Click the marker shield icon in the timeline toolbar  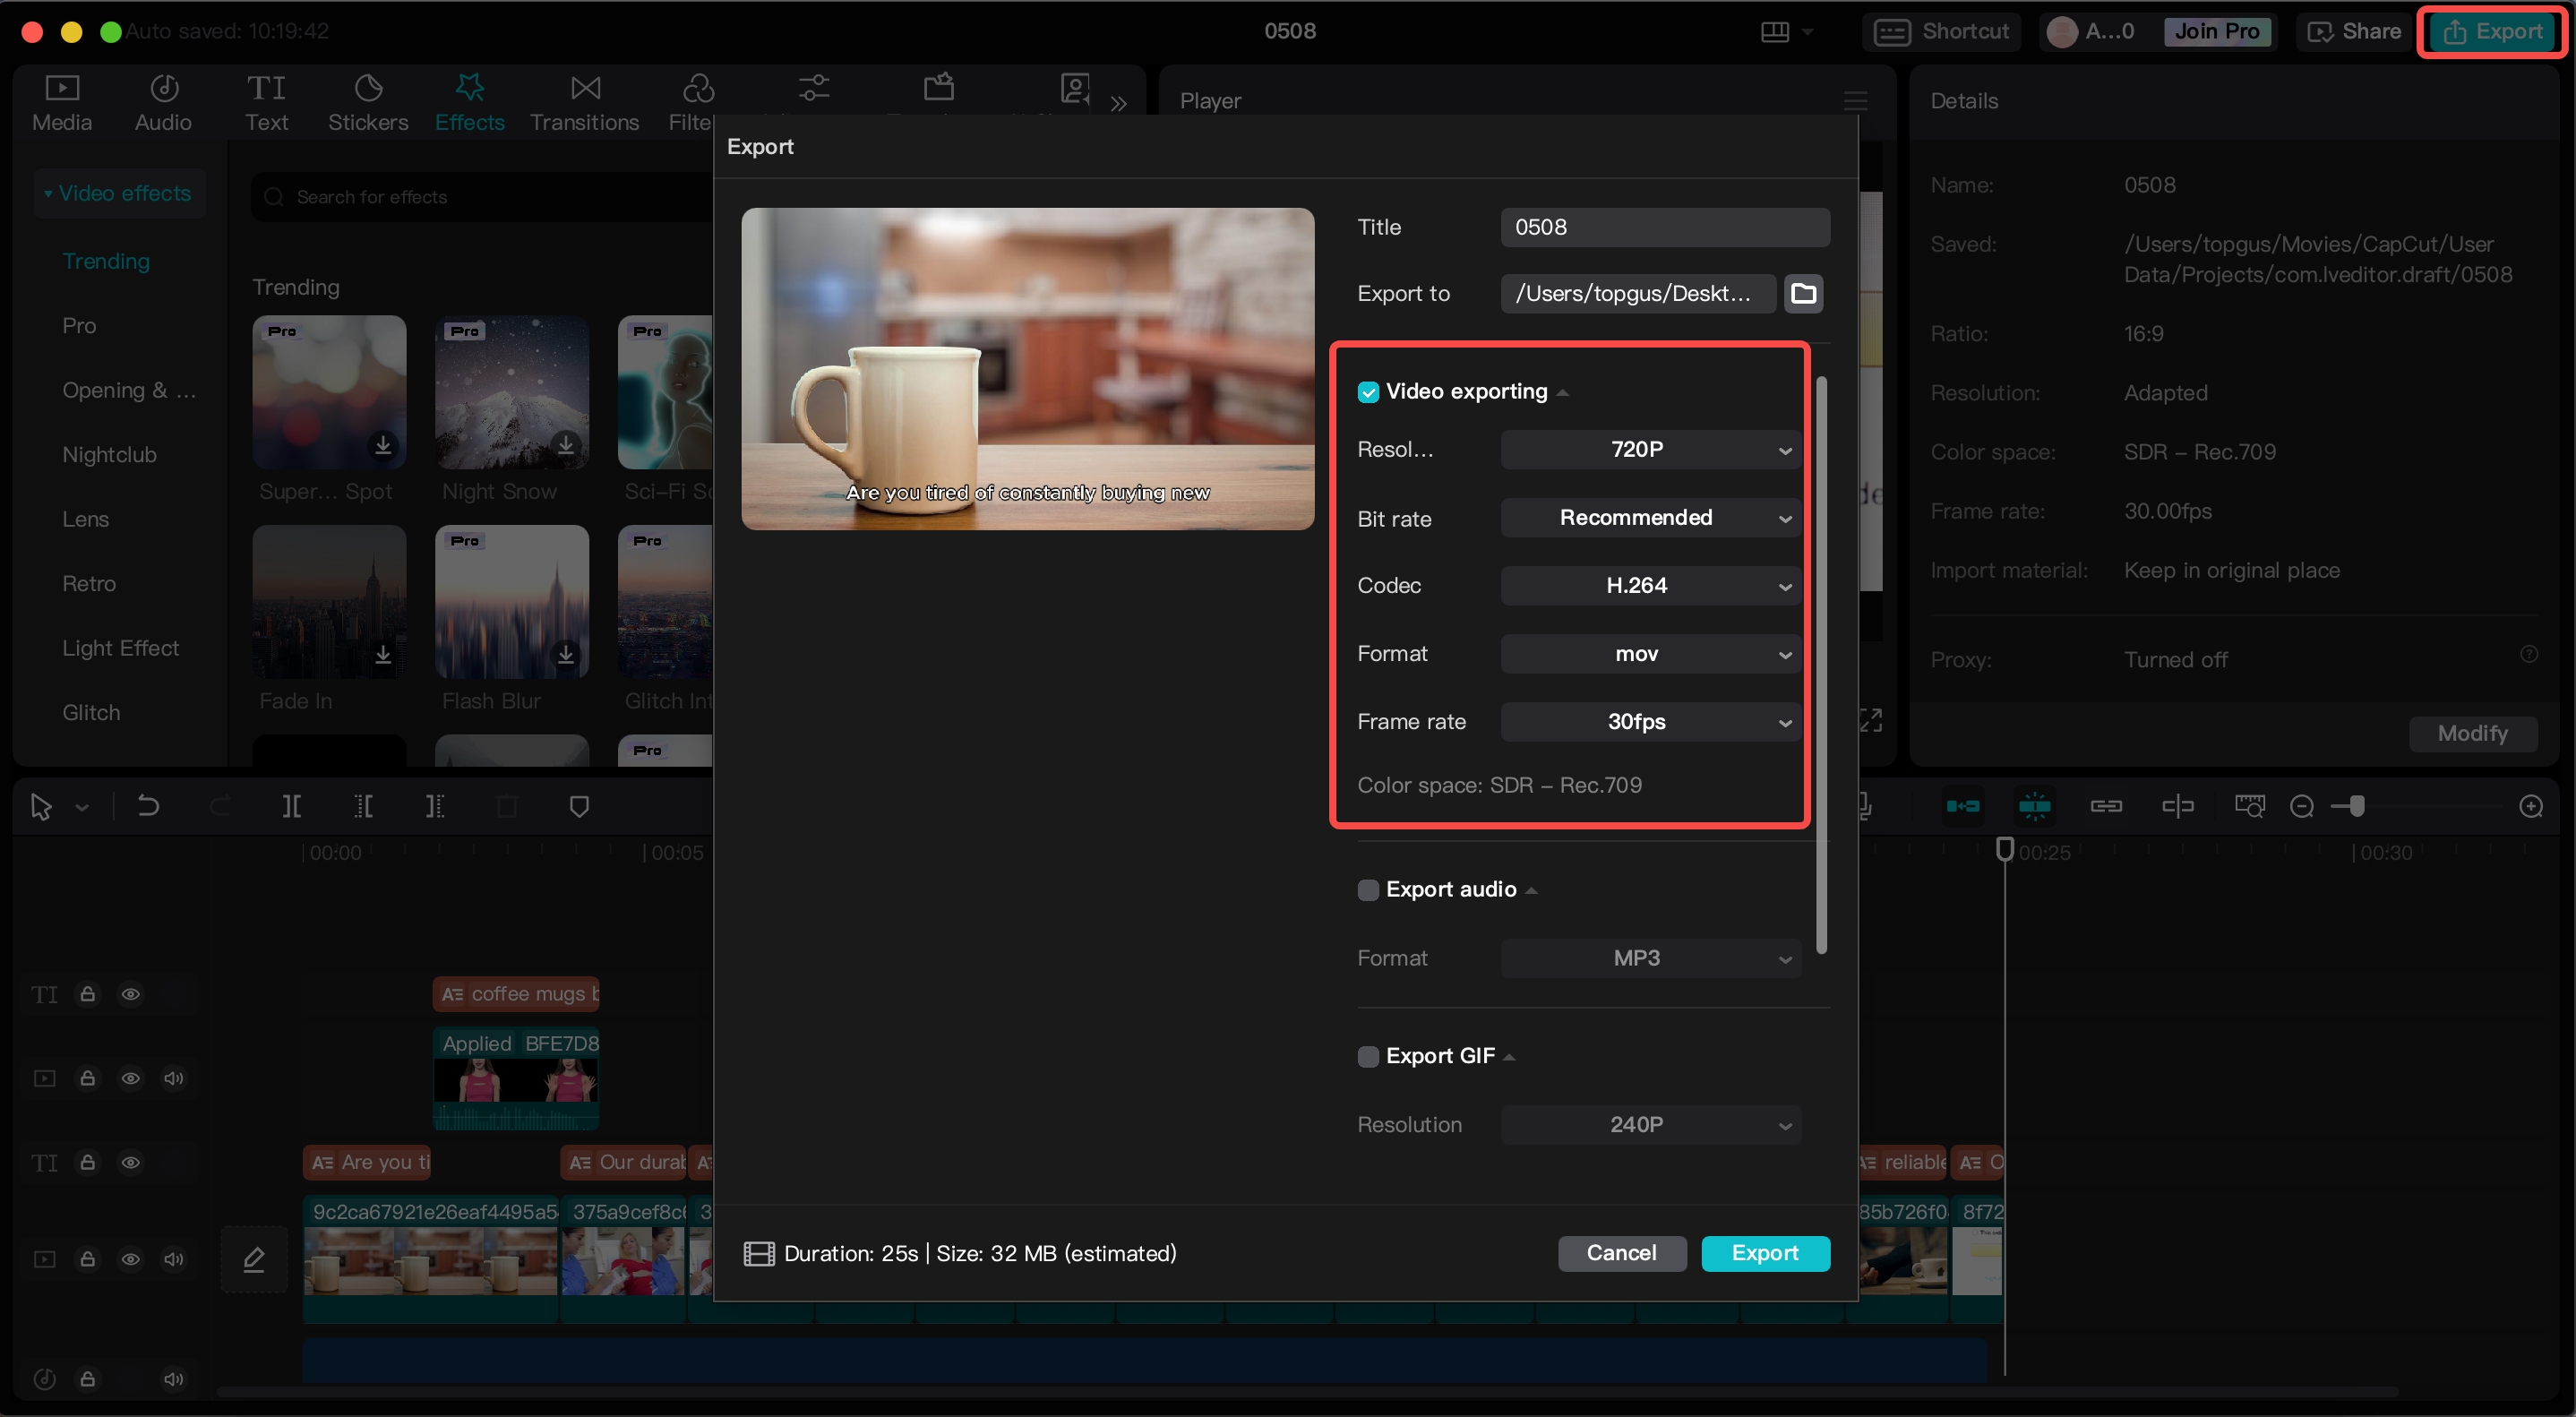coord(579,806)
